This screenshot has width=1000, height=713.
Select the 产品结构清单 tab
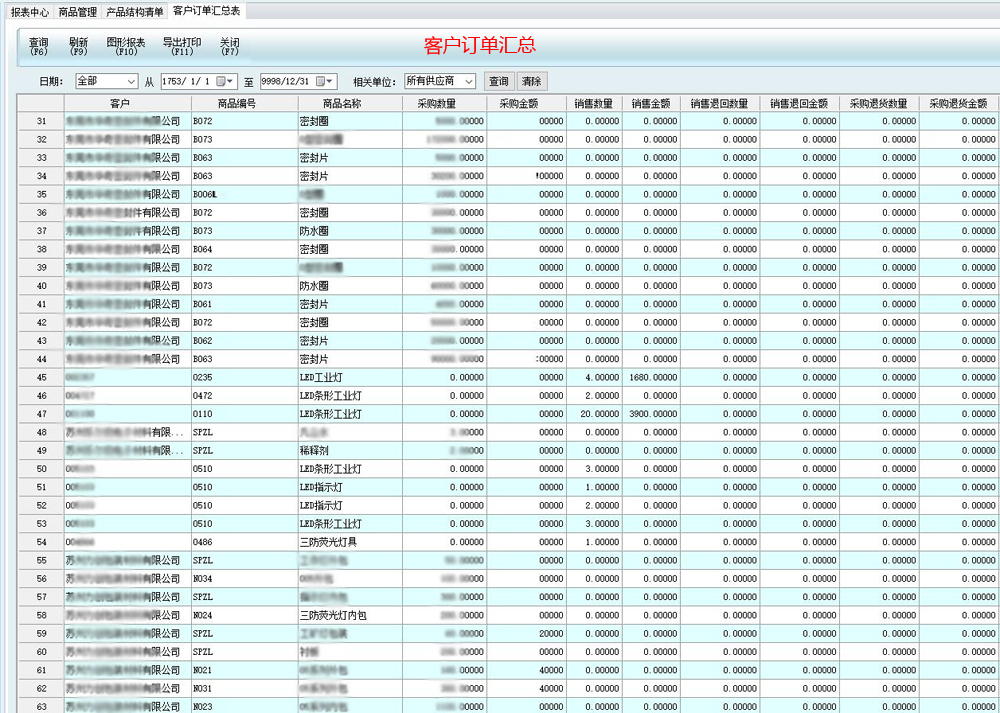[x=135, y=11]
